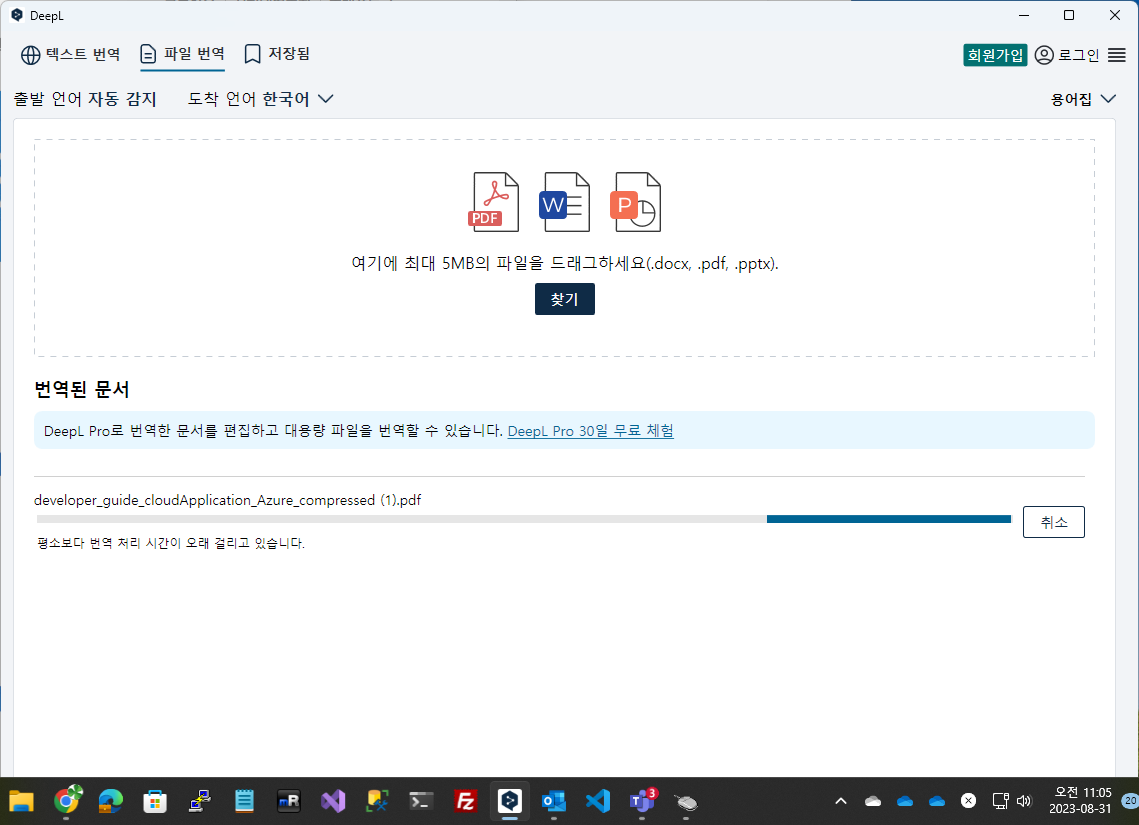Click the Word document file icon
Viewport: 1139px width, 825px height.
(564, 202)
